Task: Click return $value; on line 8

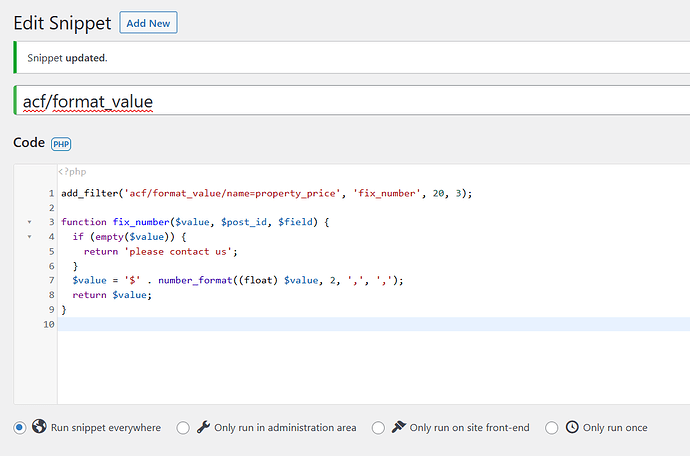Action: click(112, 295)
